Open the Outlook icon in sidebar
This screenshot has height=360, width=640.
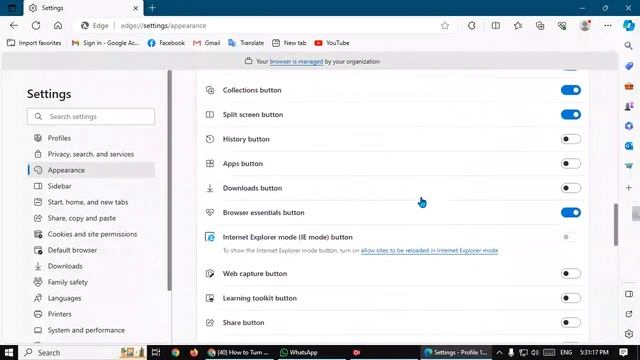[629, 146]
